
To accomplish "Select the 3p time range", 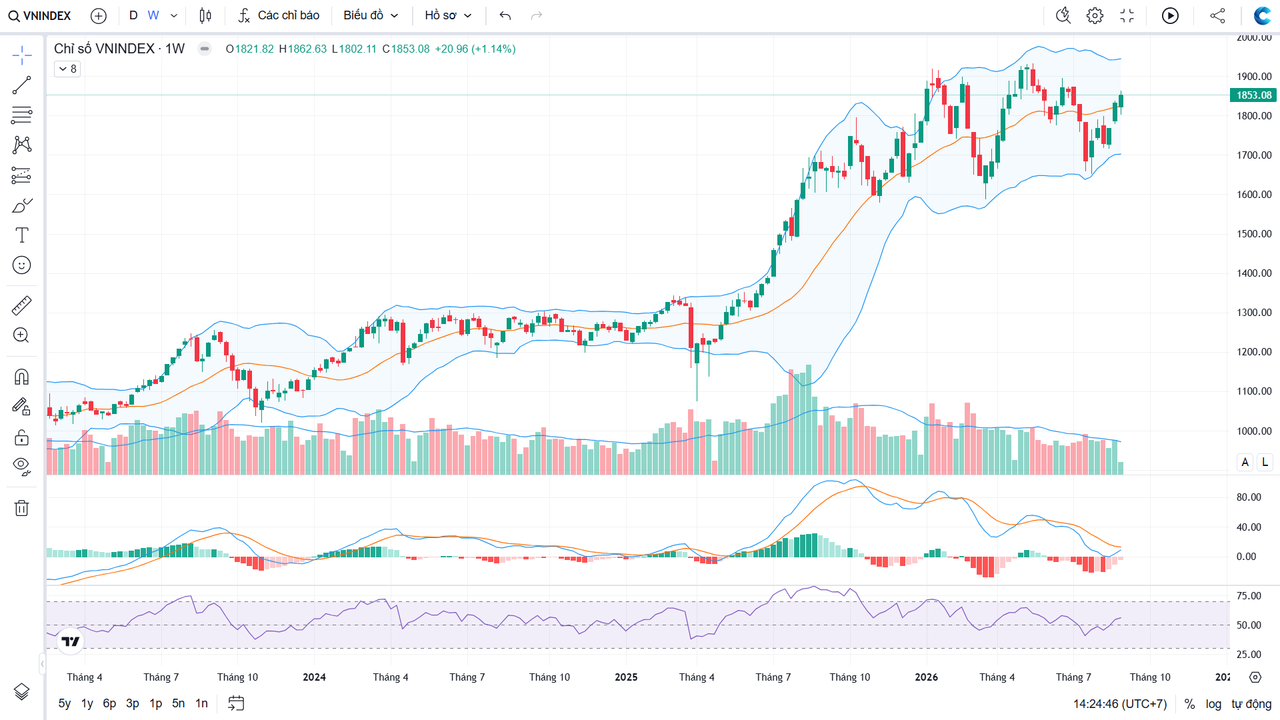I will click(x=133, y=704).
